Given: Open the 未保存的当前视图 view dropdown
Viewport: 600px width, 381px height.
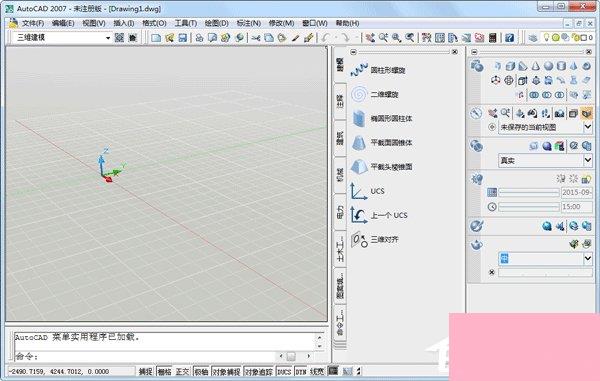Looking at the screenshot, I should [x=588, y=127].
